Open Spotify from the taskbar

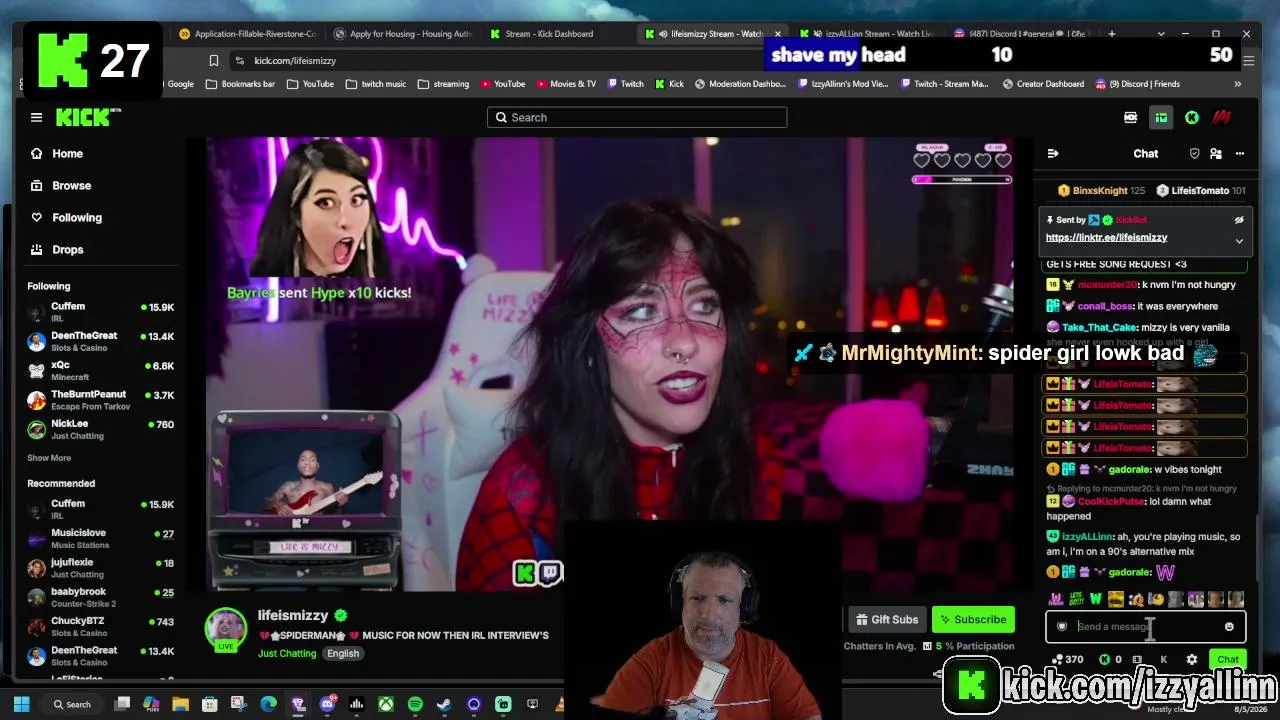415,705
